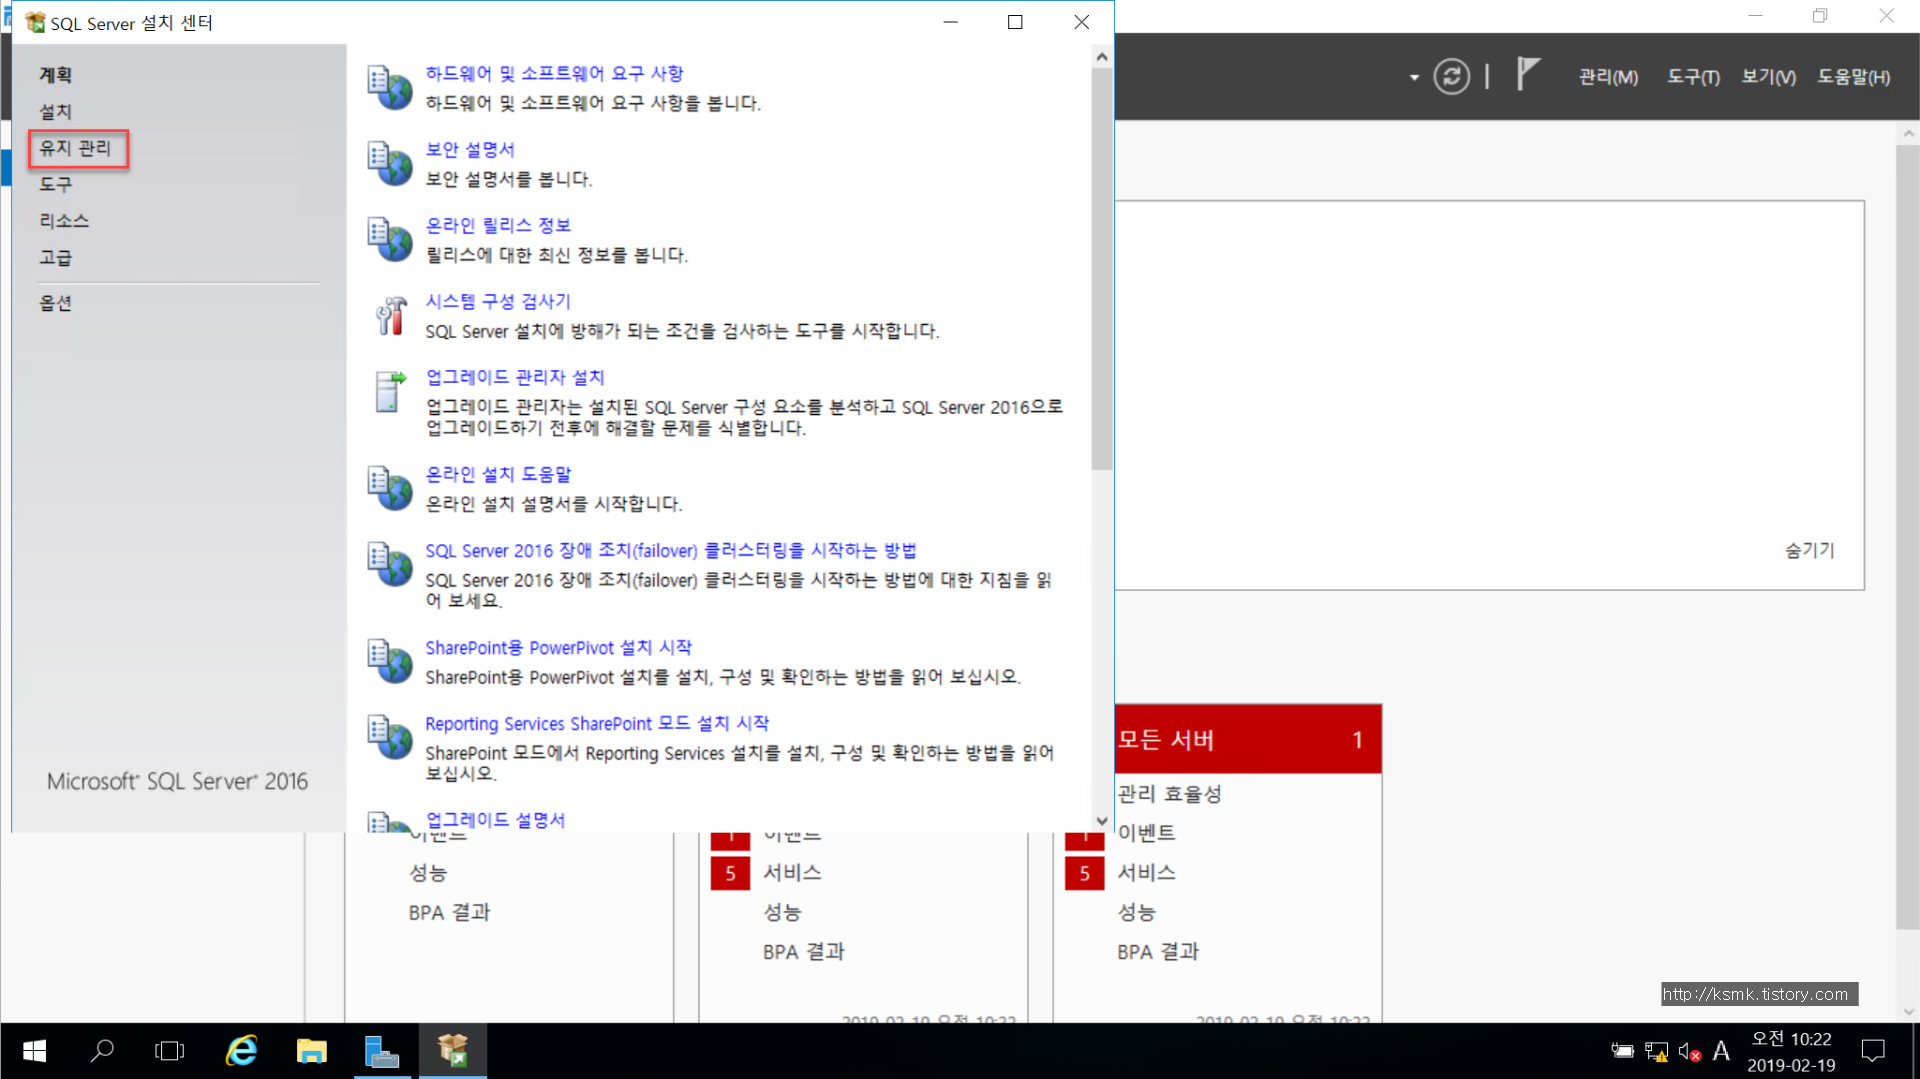Select 옵션 in the left sidebar

(56, 303)
